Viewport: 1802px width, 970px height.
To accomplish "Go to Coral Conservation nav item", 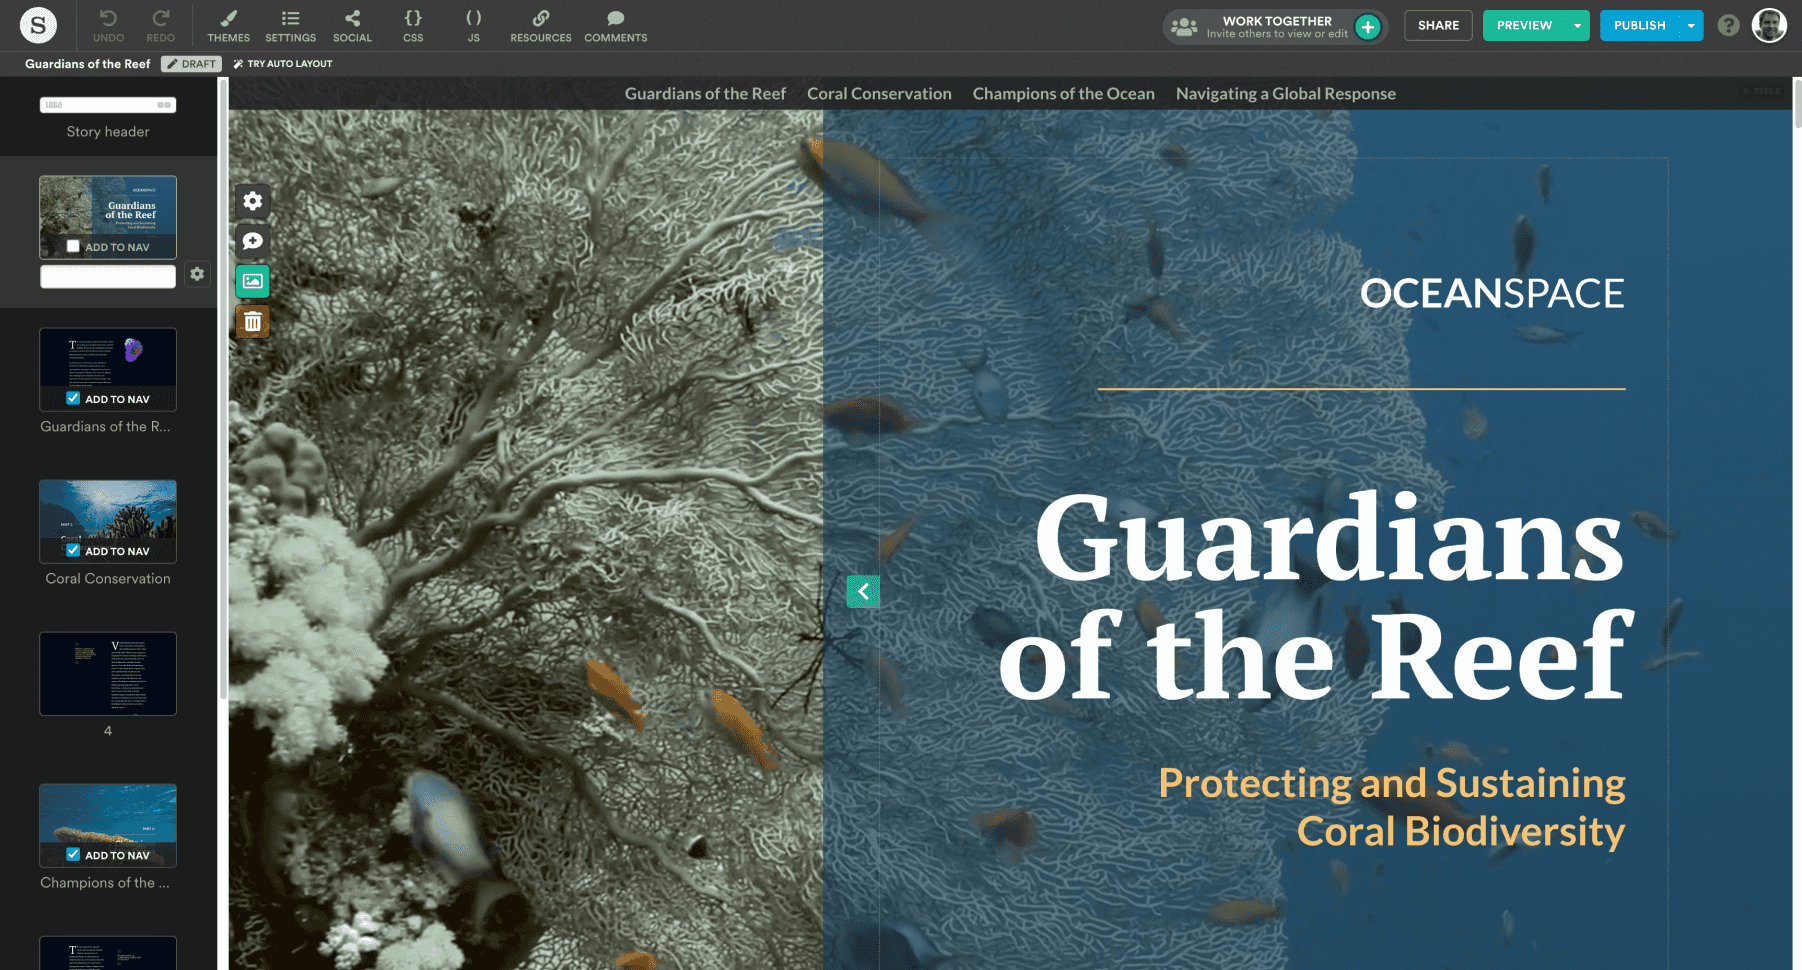I will point(879,94).
